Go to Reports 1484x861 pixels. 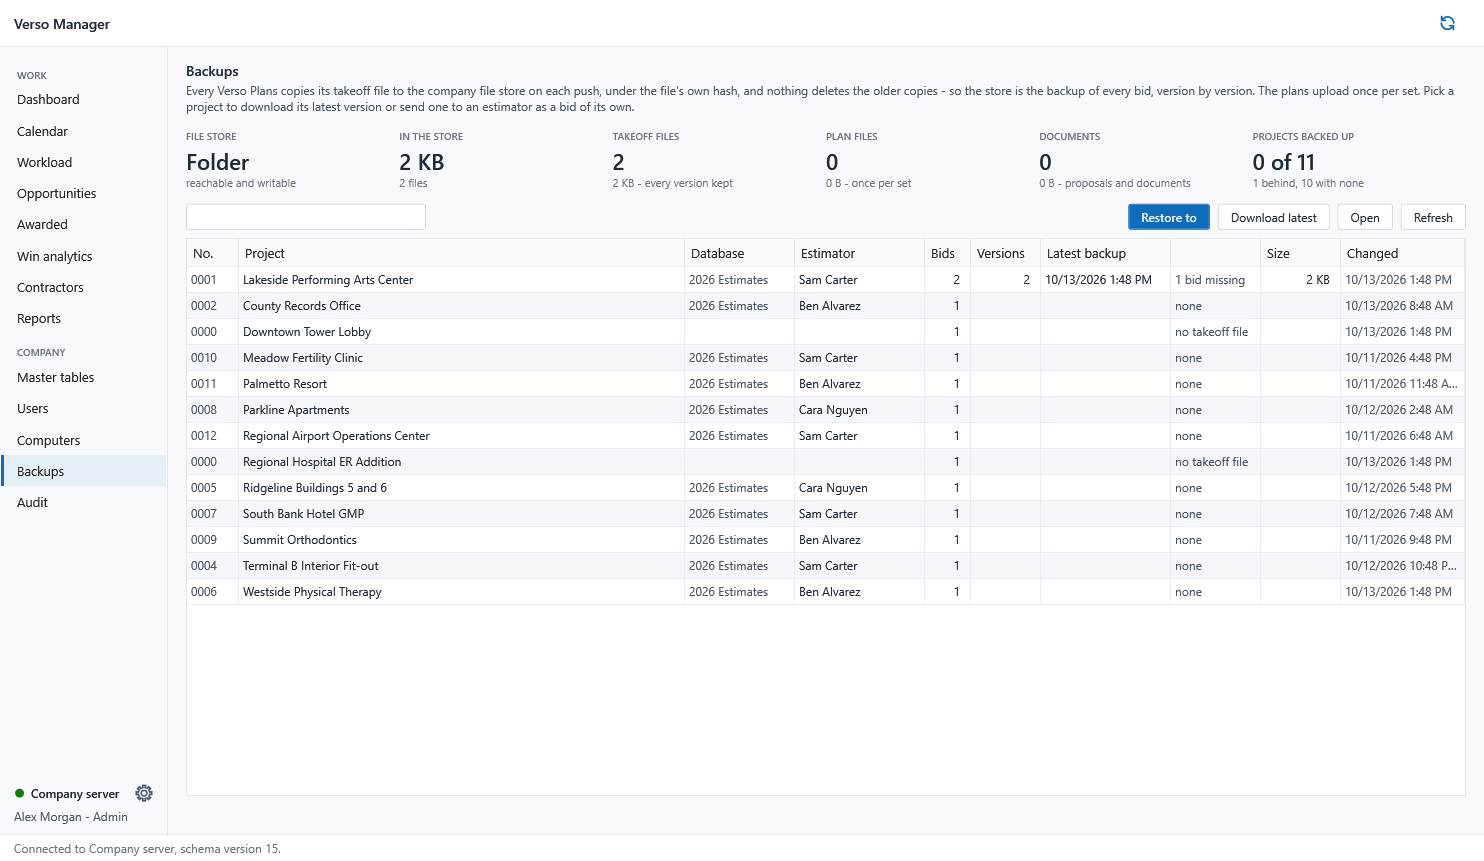83,318
